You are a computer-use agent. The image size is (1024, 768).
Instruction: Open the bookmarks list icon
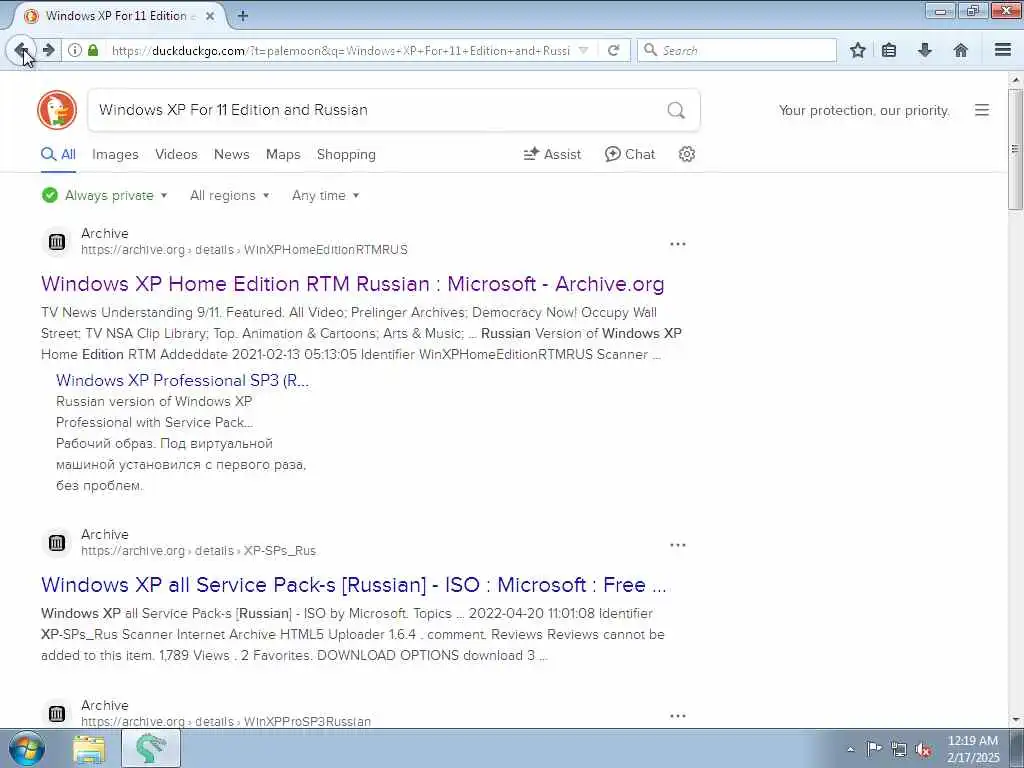889,50
